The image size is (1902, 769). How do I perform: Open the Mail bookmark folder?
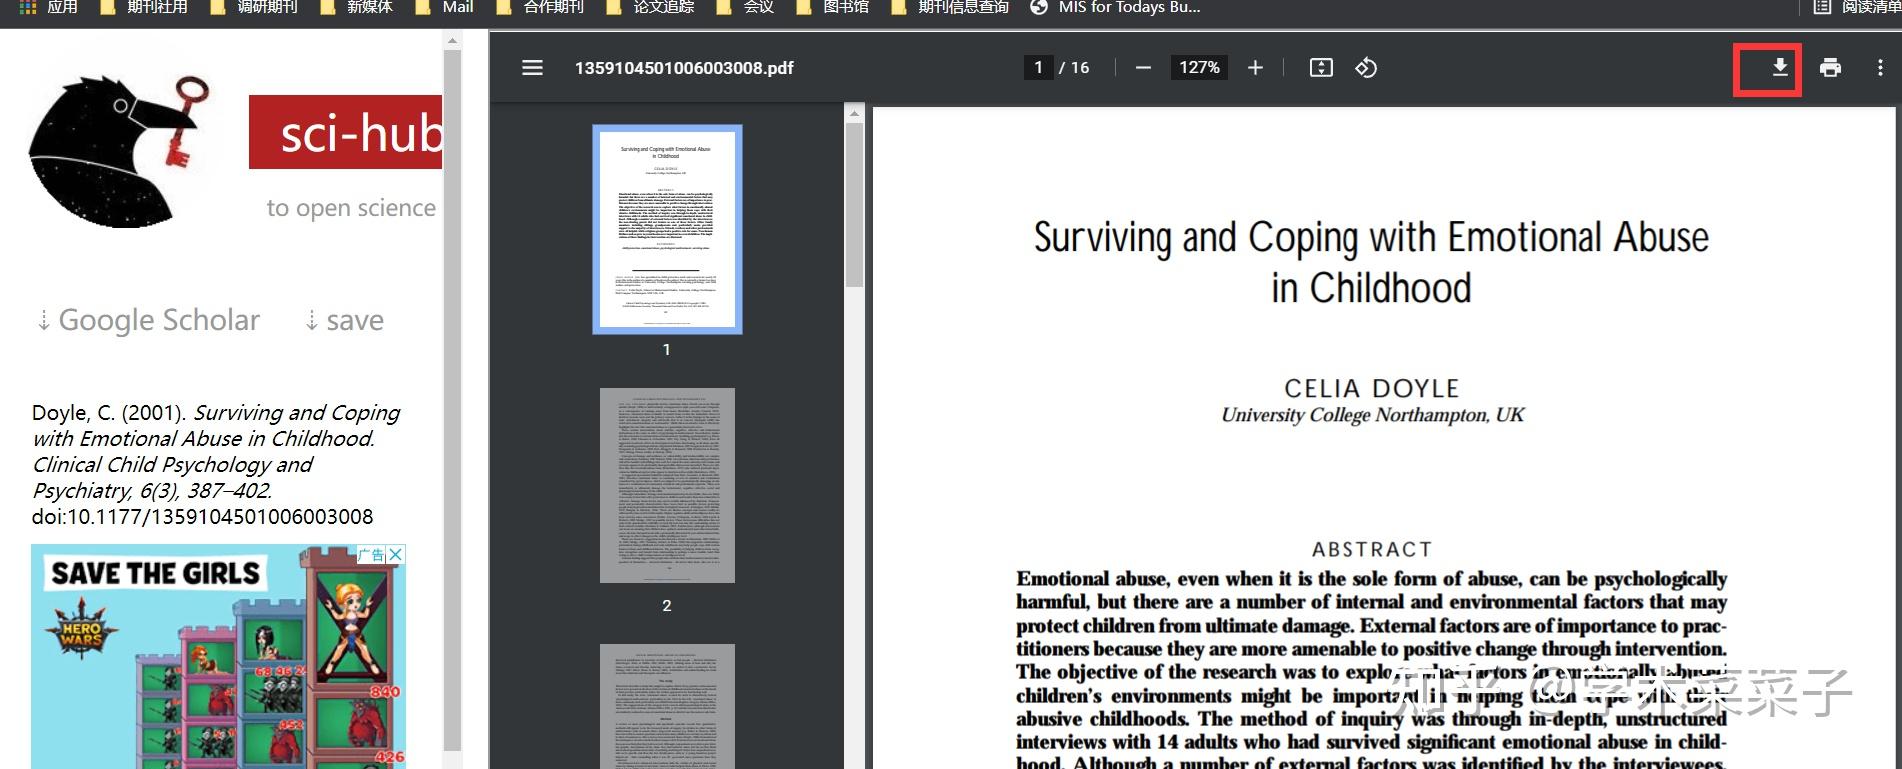[x=447, y=7]
